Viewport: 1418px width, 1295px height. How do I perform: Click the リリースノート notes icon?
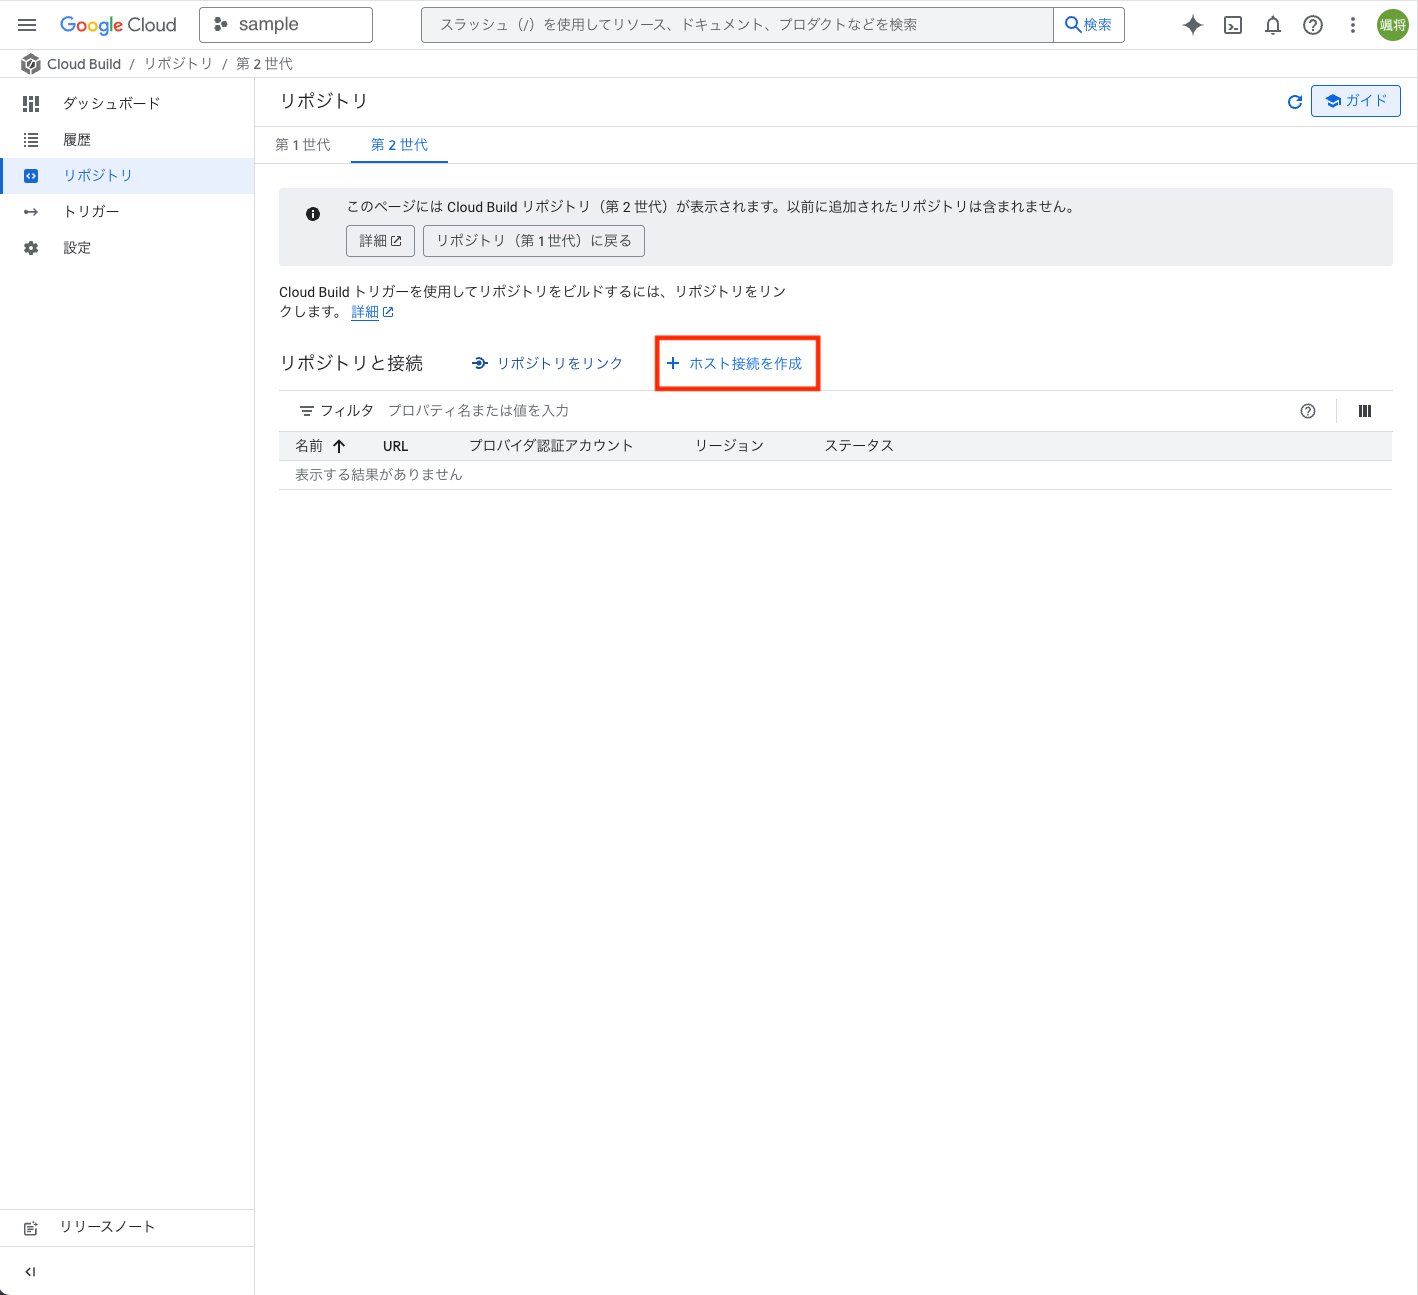pyautogui.click(x=31, y=1228)
